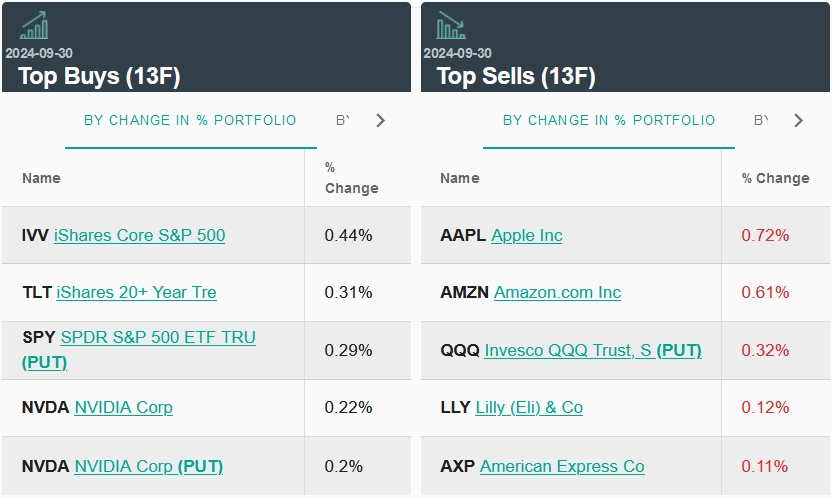
Task: Click the Top Buys Name column header
Action: tap(41, 178)
